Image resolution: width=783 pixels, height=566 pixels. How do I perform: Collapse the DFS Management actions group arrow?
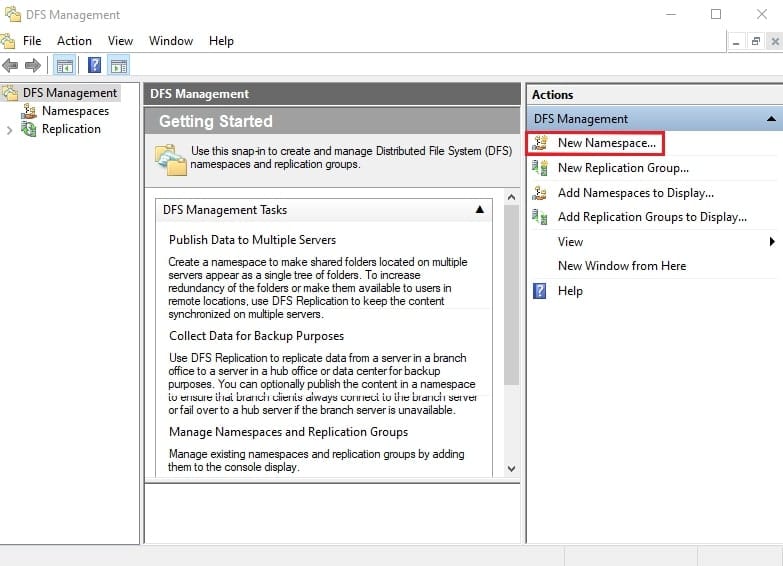[771, 119]
